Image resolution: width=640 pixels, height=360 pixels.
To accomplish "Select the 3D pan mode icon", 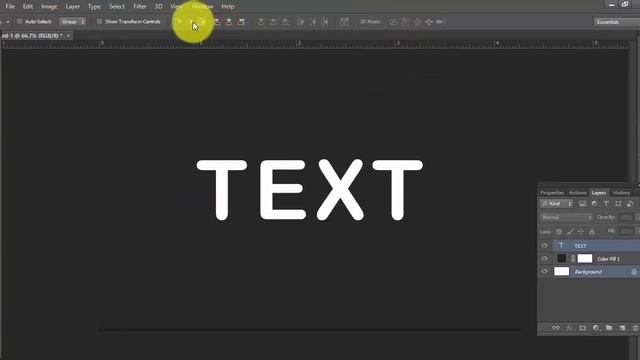I will tap(417, 22).
